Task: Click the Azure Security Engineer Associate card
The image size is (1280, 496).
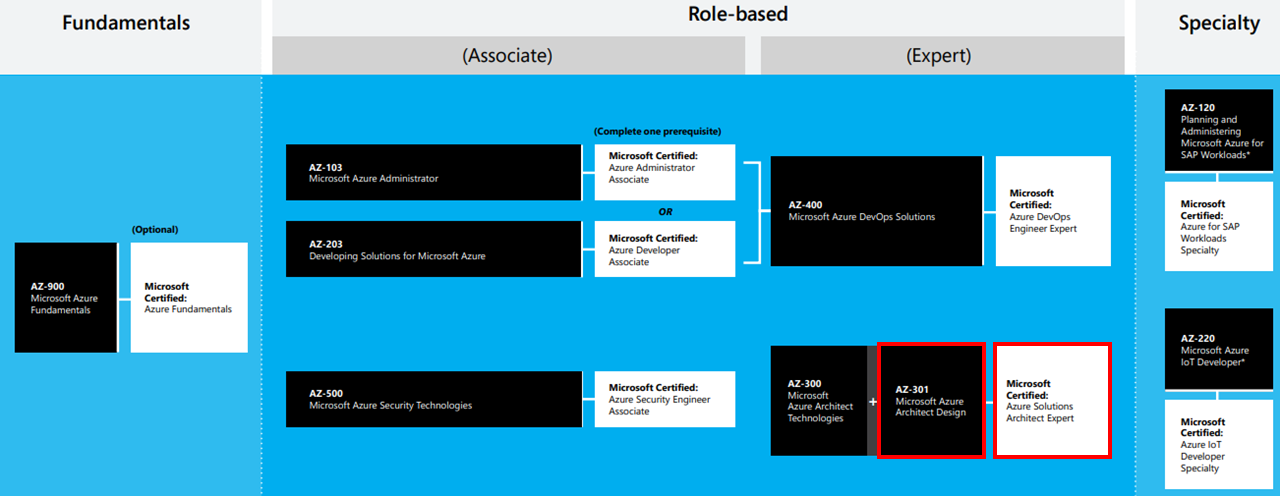Action: pyautogui.click(x=665, y=399)
